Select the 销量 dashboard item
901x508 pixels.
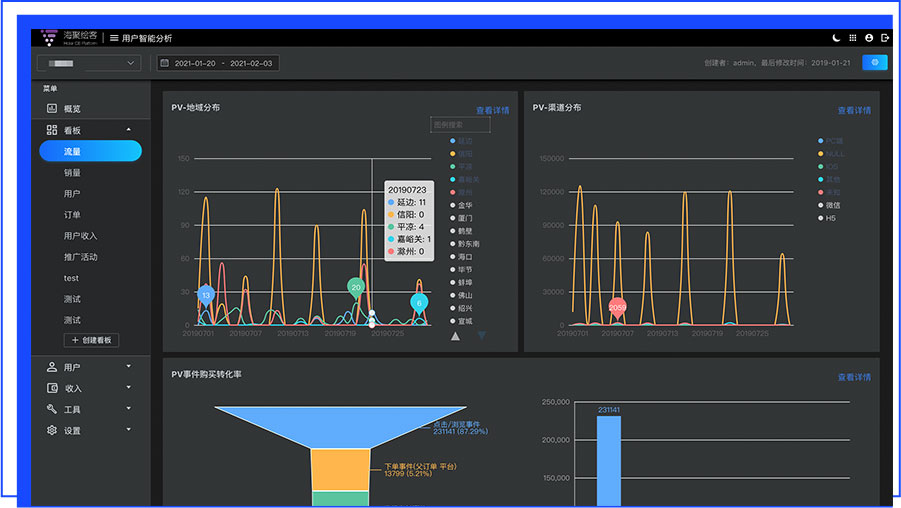pyautogui.click(x=72, y=172)
